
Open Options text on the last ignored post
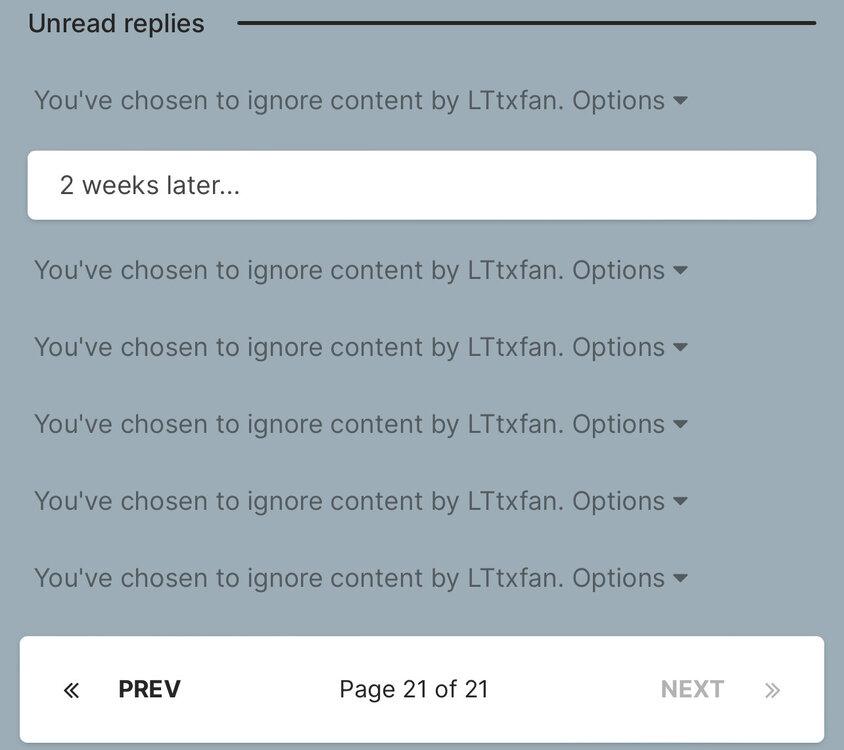point(618,578)
